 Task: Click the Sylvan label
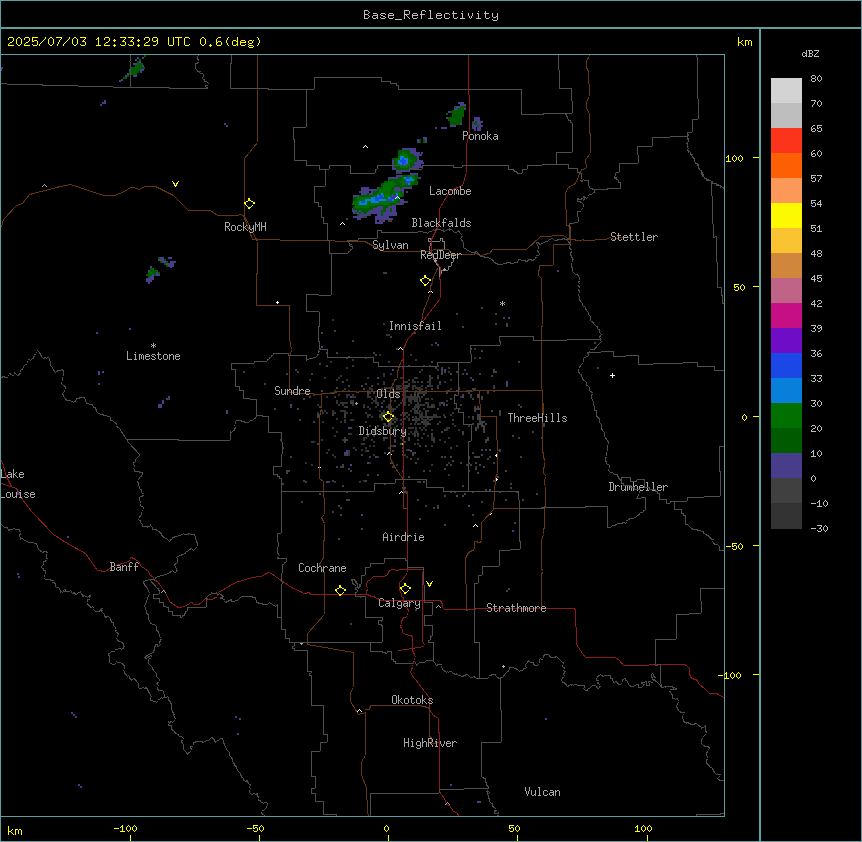coord(390,245)
